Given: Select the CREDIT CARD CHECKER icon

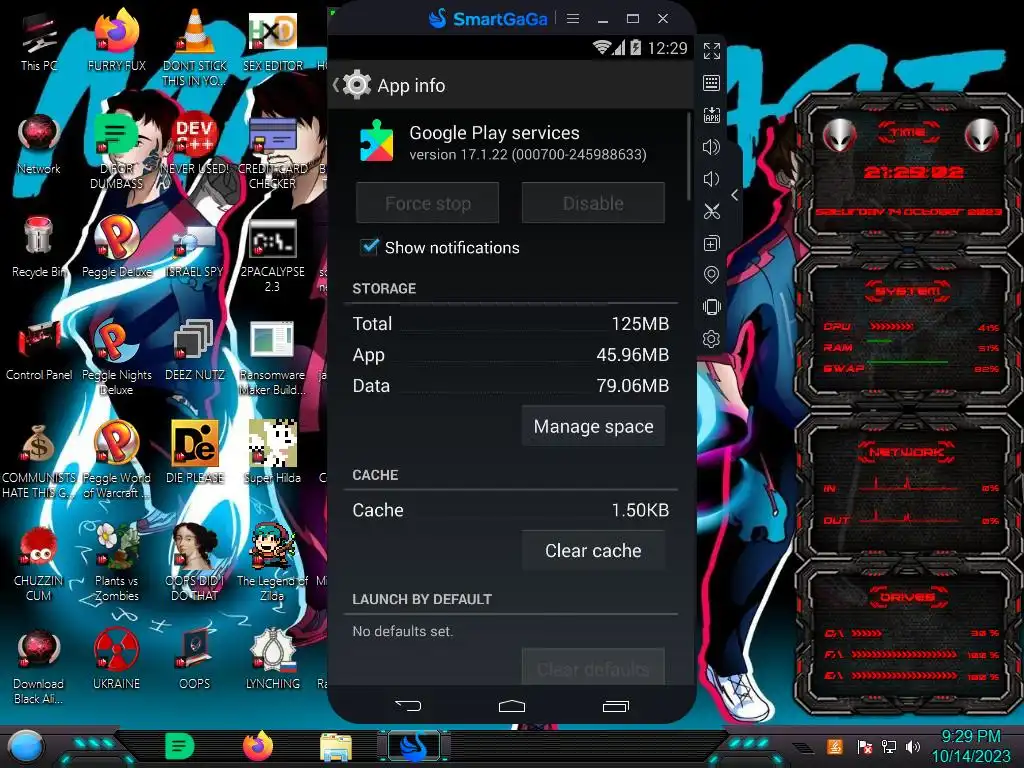Looking at the screenshot, I should [272, 153].
